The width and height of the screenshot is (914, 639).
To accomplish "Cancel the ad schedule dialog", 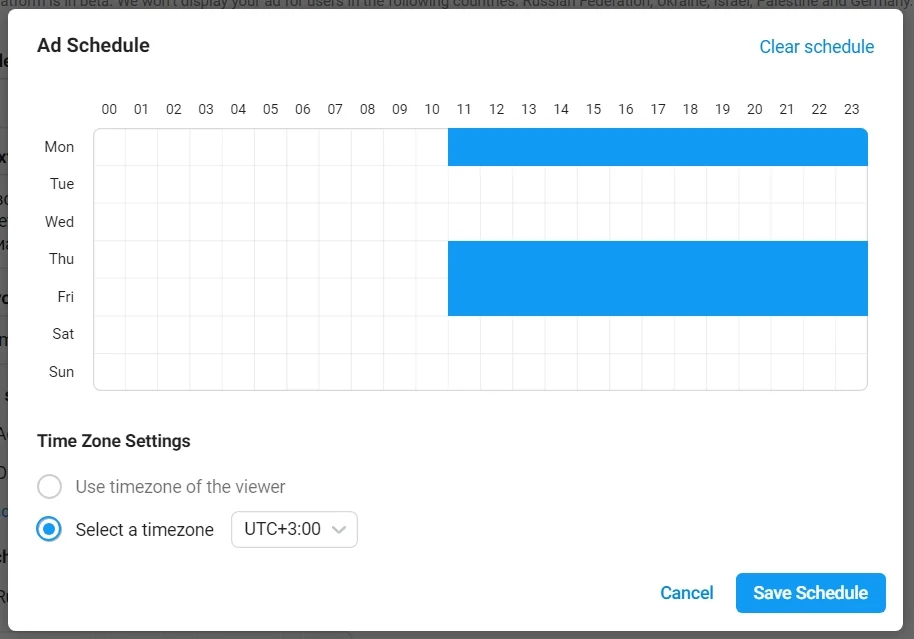I will [687, 593].
